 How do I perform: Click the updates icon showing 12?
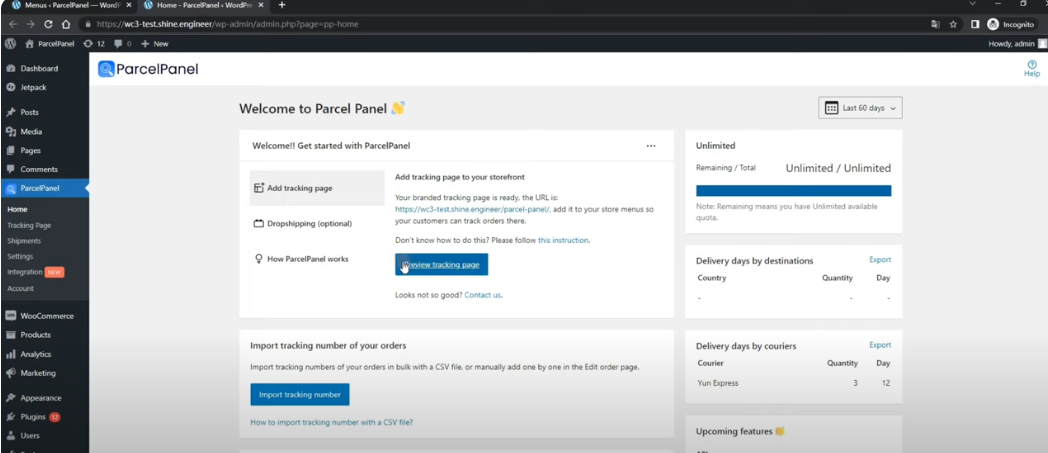94,43
